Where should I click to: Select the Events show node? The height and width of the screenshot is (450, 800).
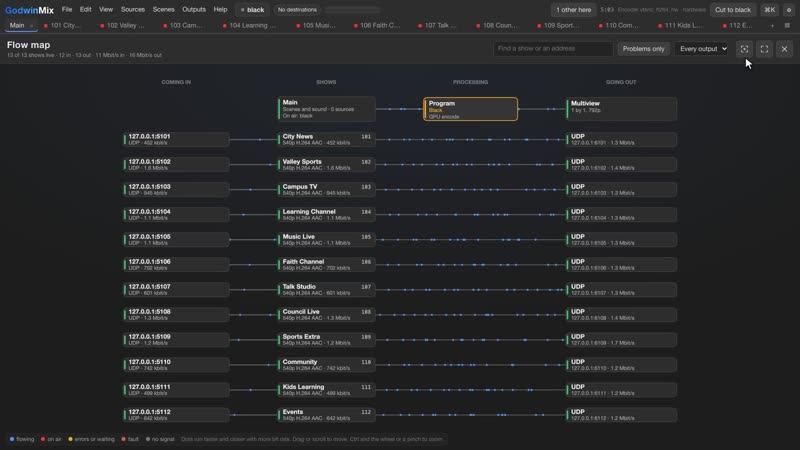click(x=327, y=414)
